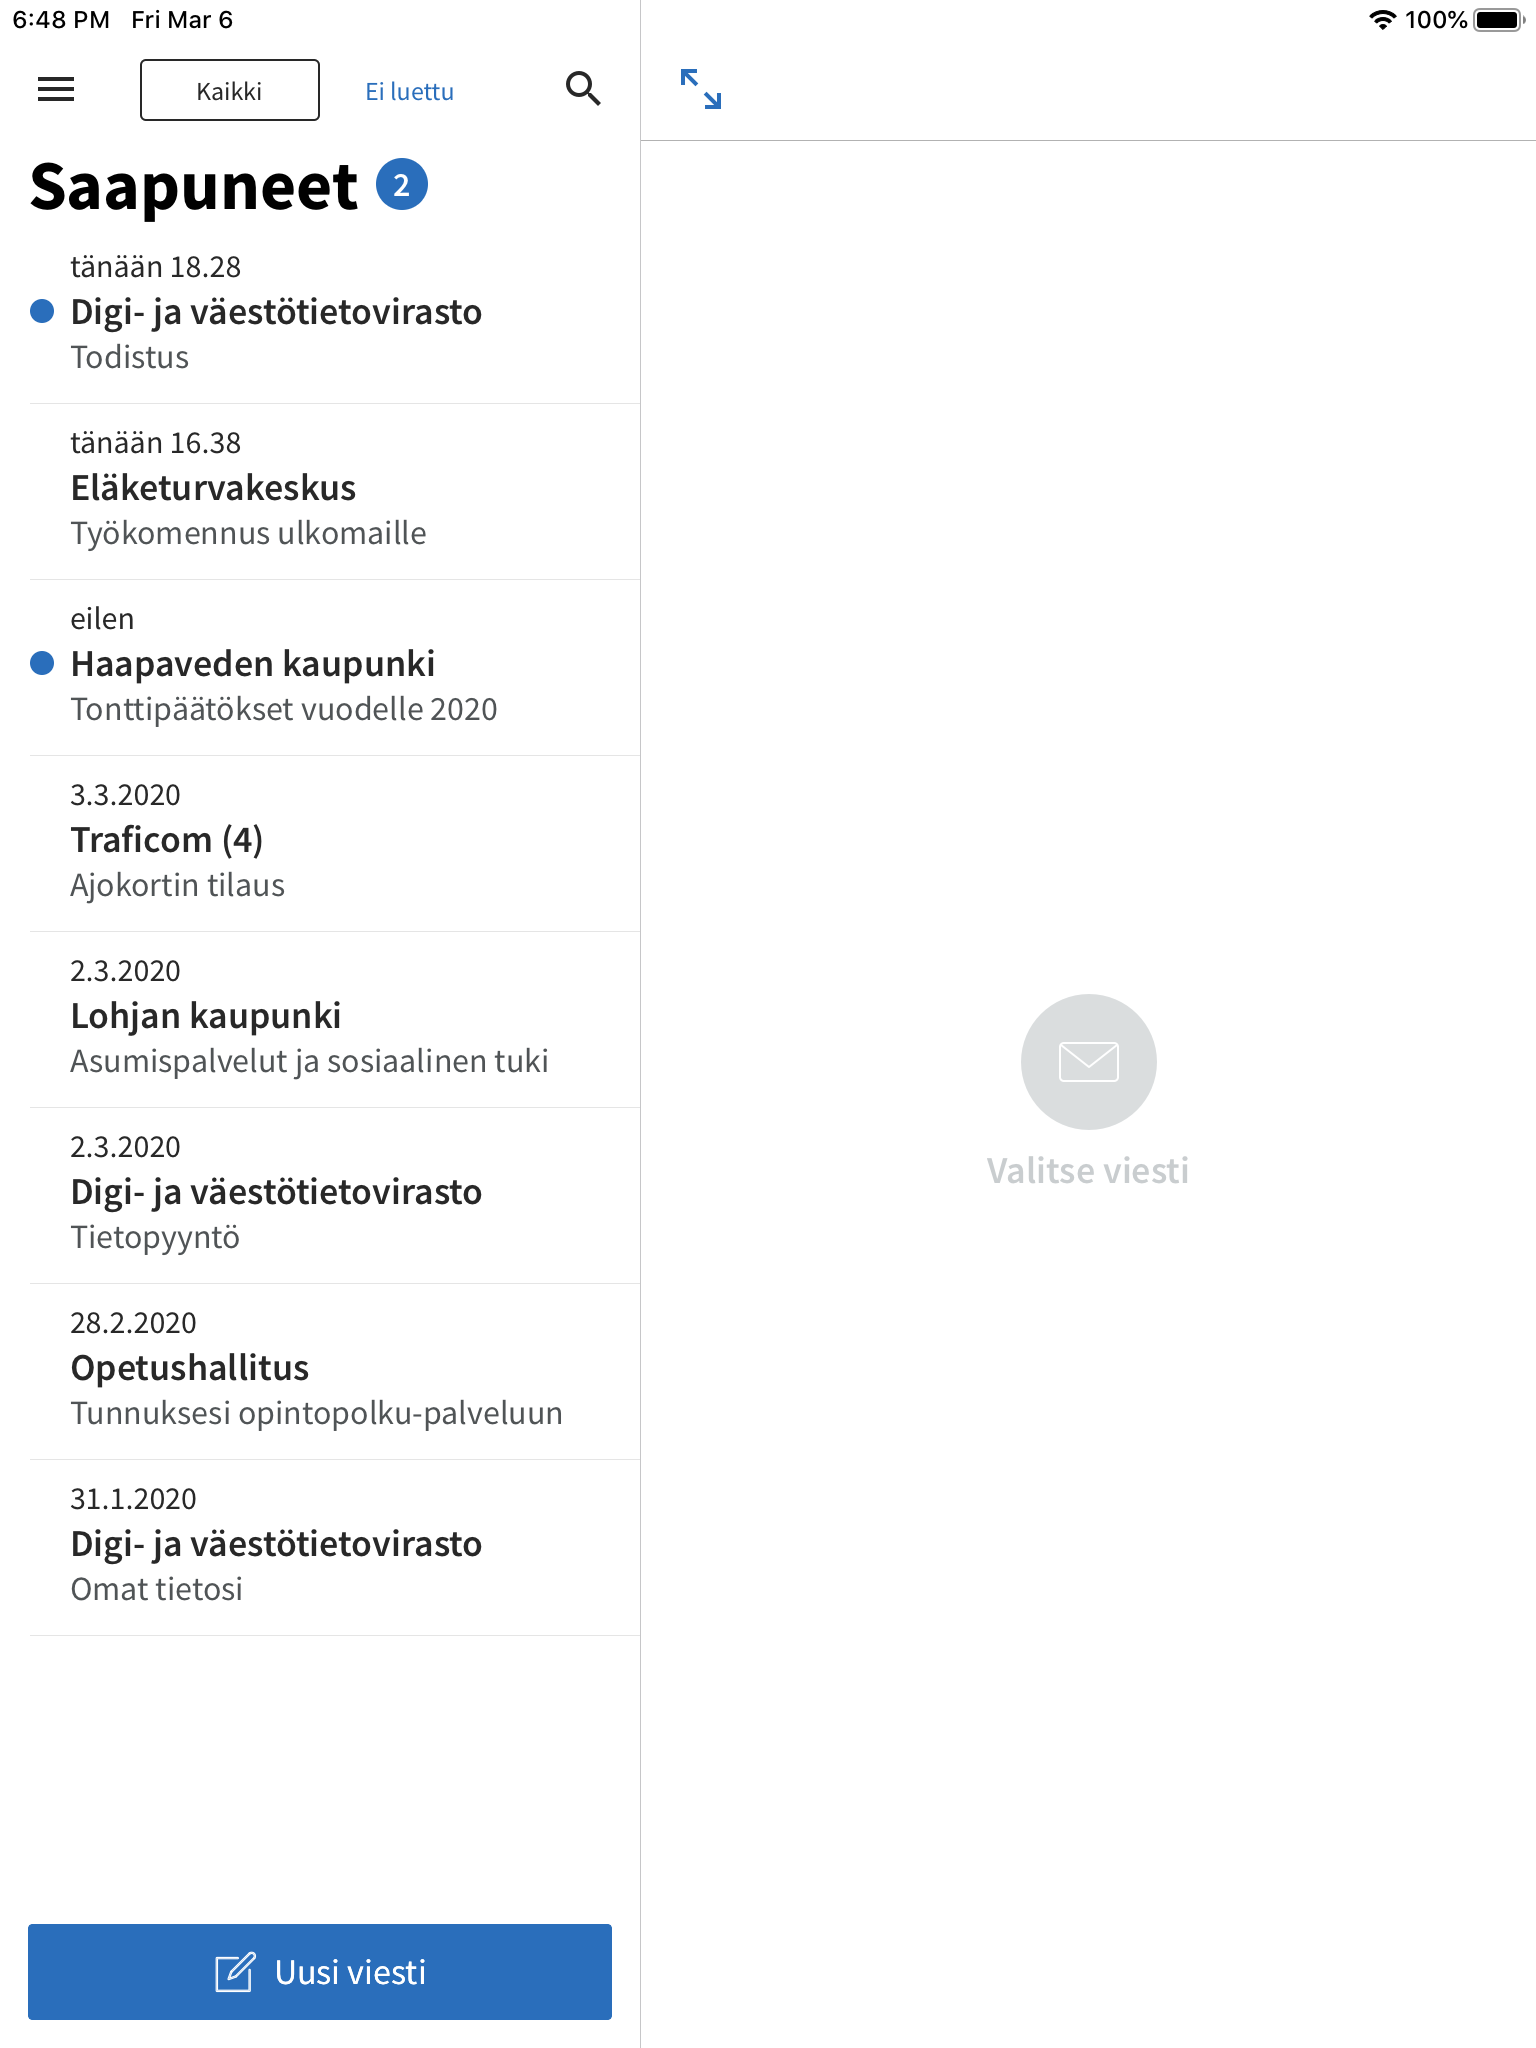Compose with Uusi viesti button
The image size is (1536, 2048).
coord(320,1972)
